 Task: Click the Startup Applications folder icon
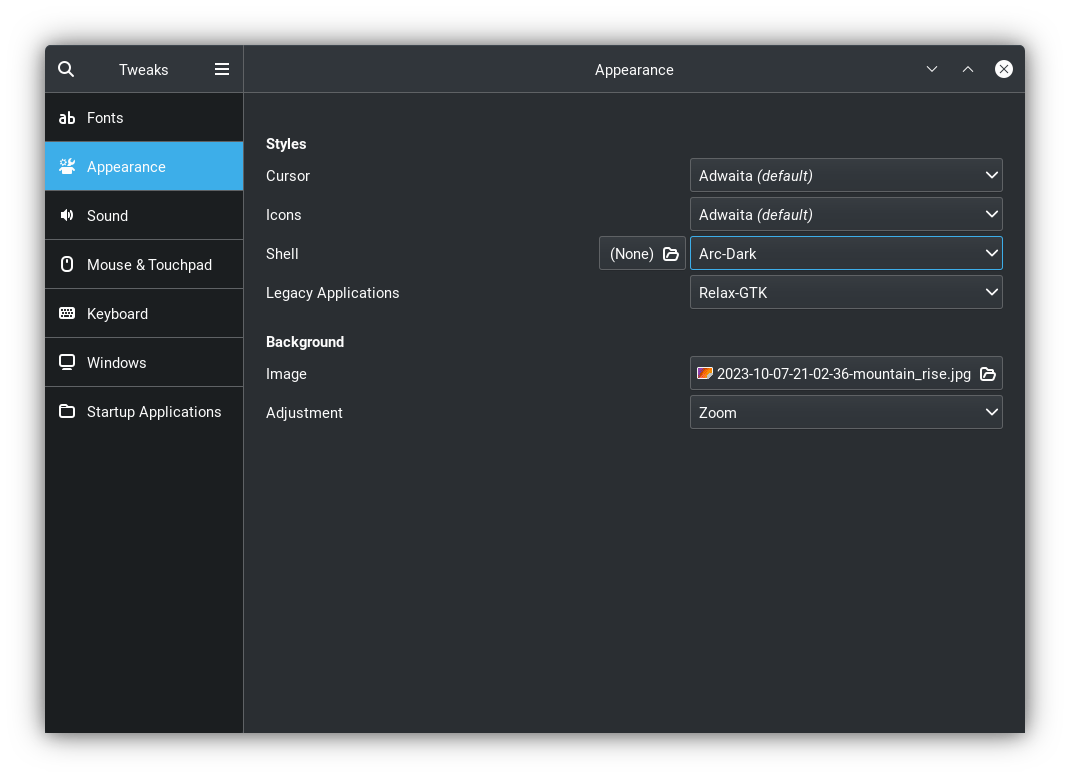pos(67,411)
